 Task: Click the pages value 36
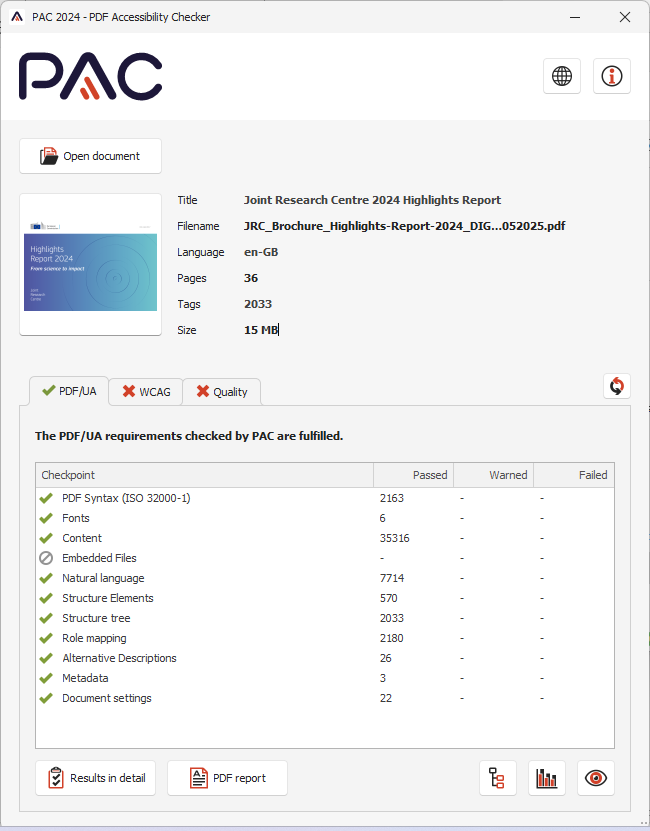(251, 278)
